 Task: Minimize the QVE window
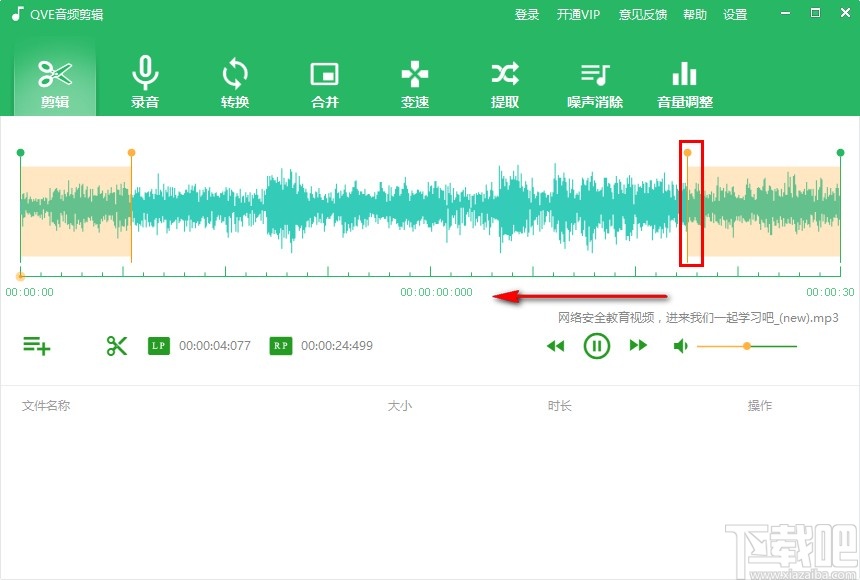pos(786,13)
